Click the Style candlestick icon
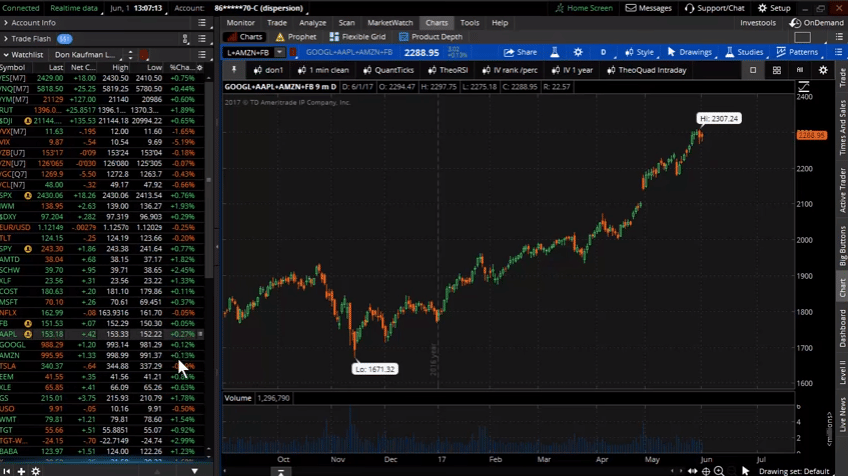Screen dimensions: 848x476 tap(638, 52)
